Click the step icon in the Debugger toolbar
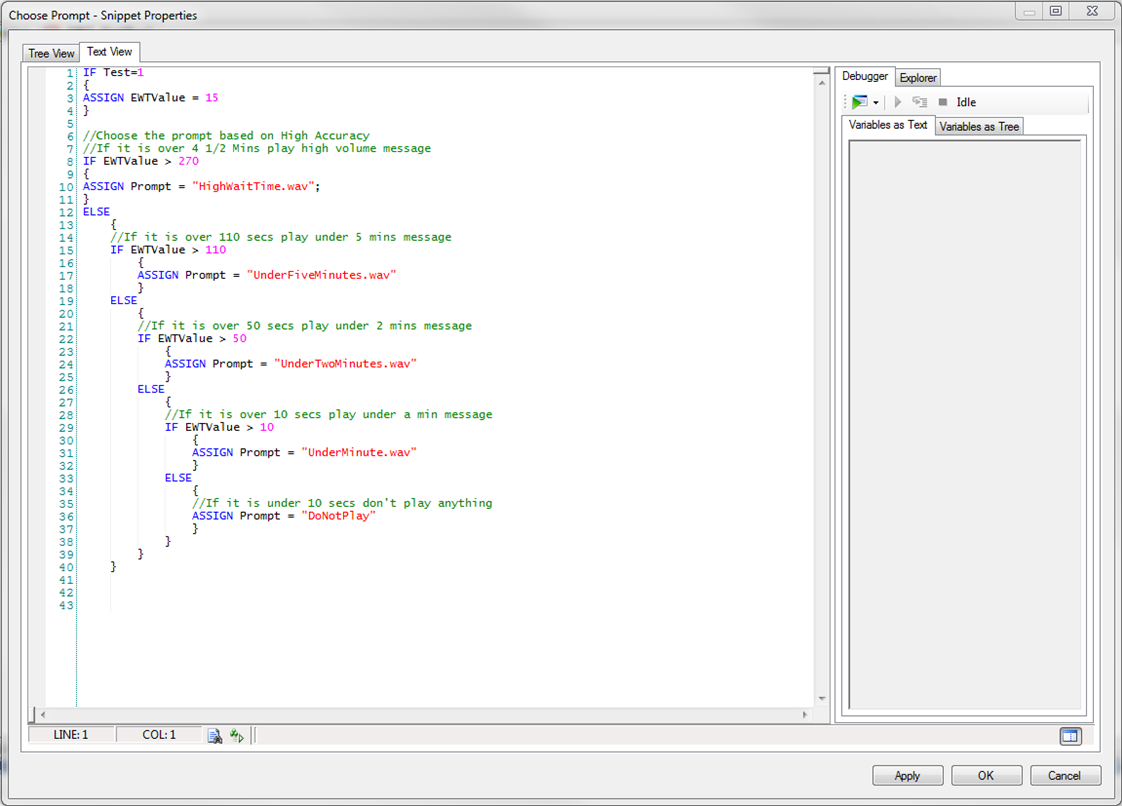 919,102
